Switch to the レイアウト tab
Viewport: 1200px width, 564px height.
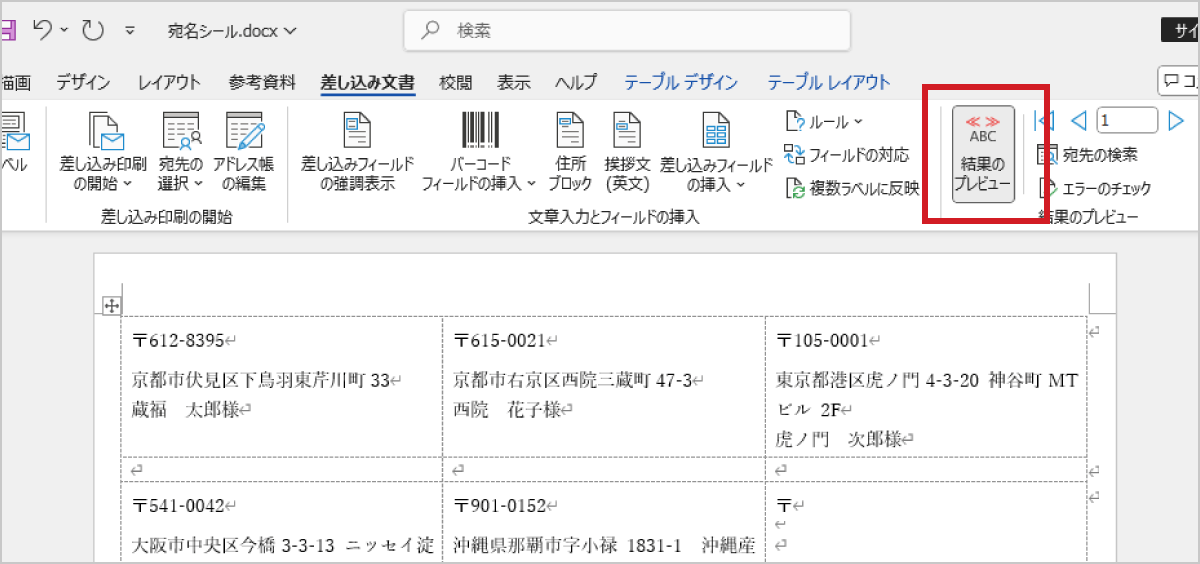(169, 83)
